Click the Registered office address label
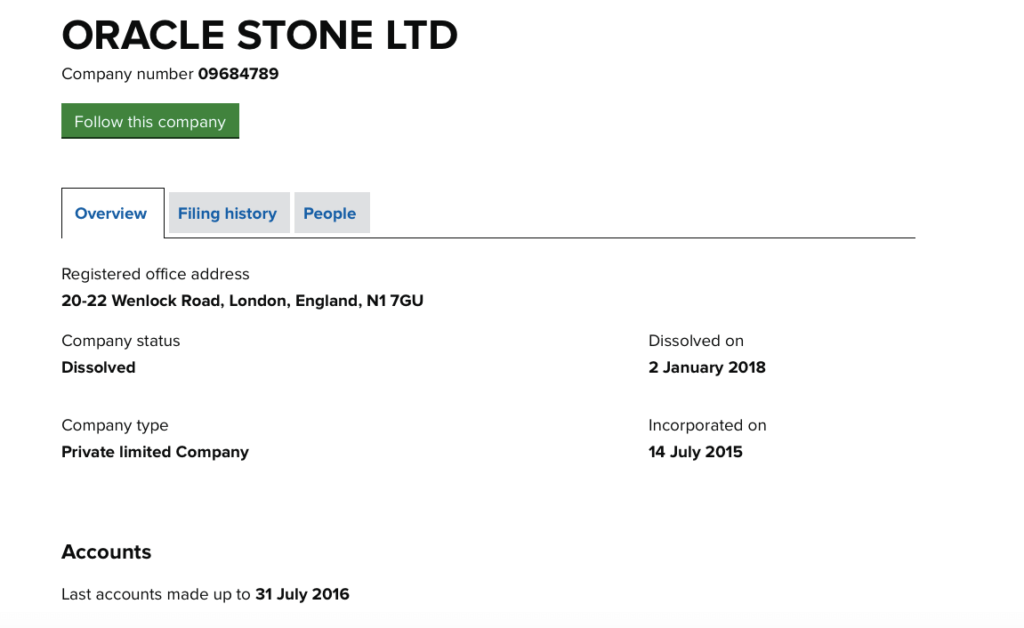 coord(155,274)
